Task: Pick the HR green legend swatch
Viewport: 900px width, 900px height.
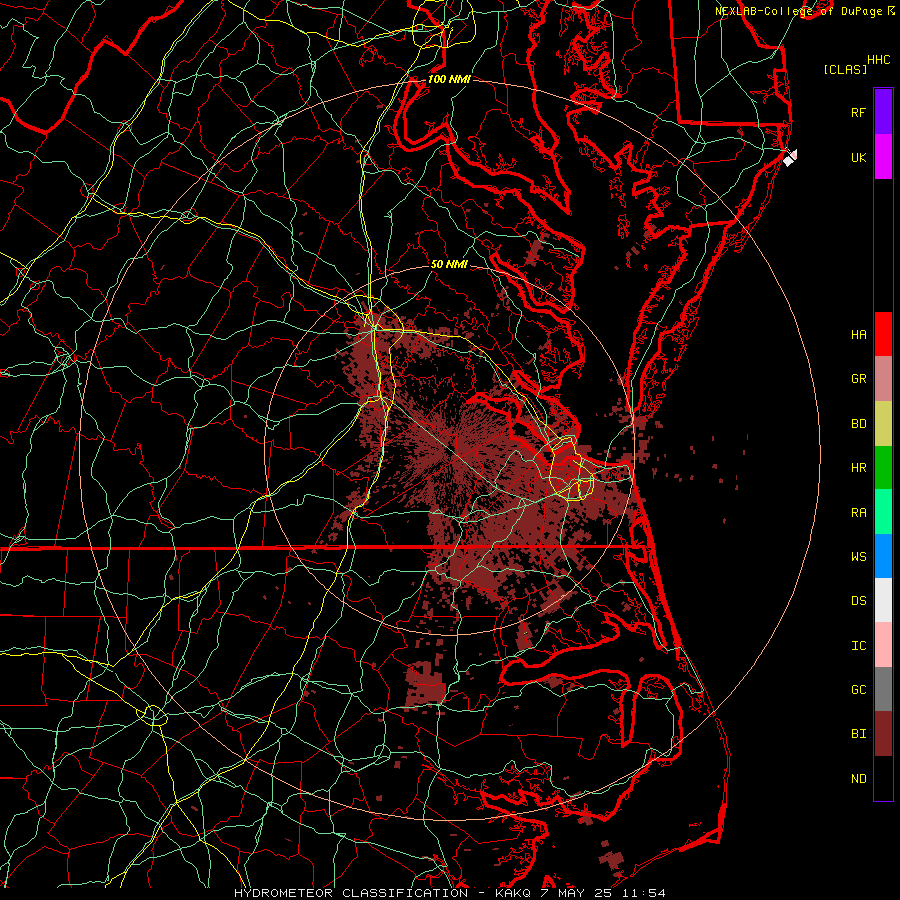Action: [883, 468]
